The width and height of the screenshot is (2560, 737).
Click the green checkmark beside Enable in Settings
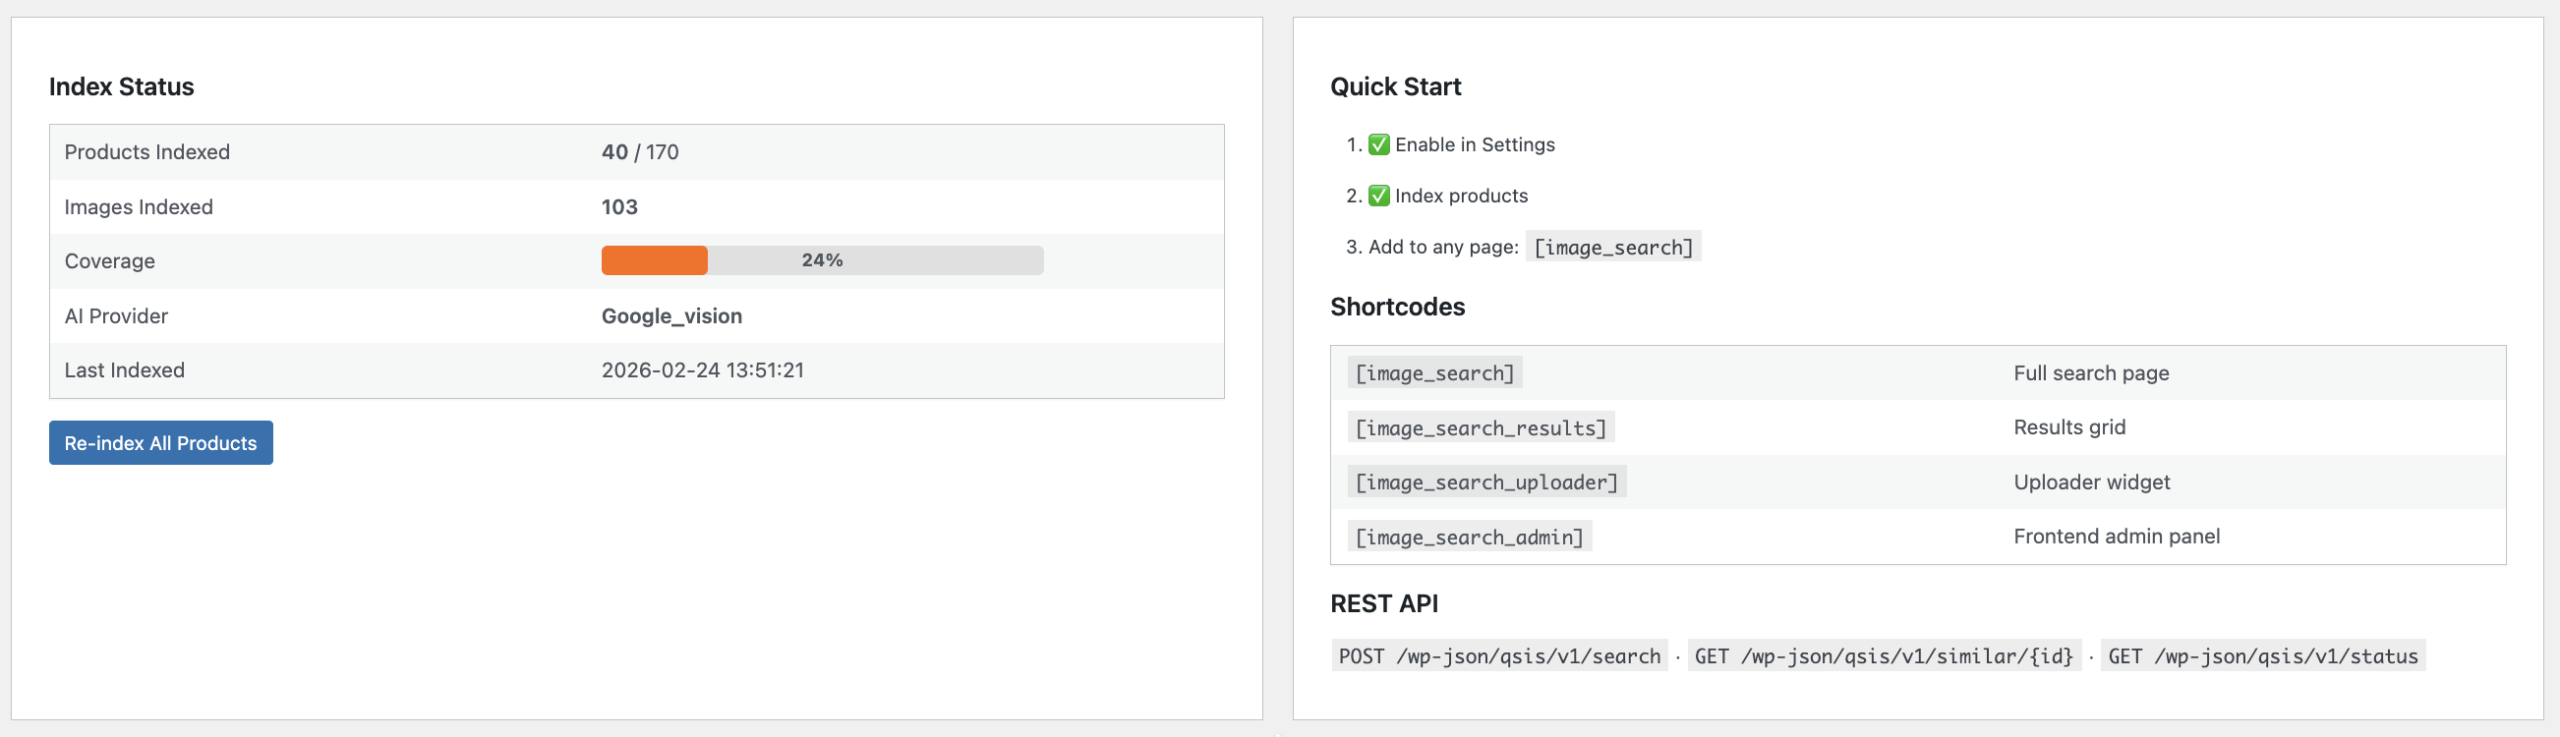tap(1379, 145)
